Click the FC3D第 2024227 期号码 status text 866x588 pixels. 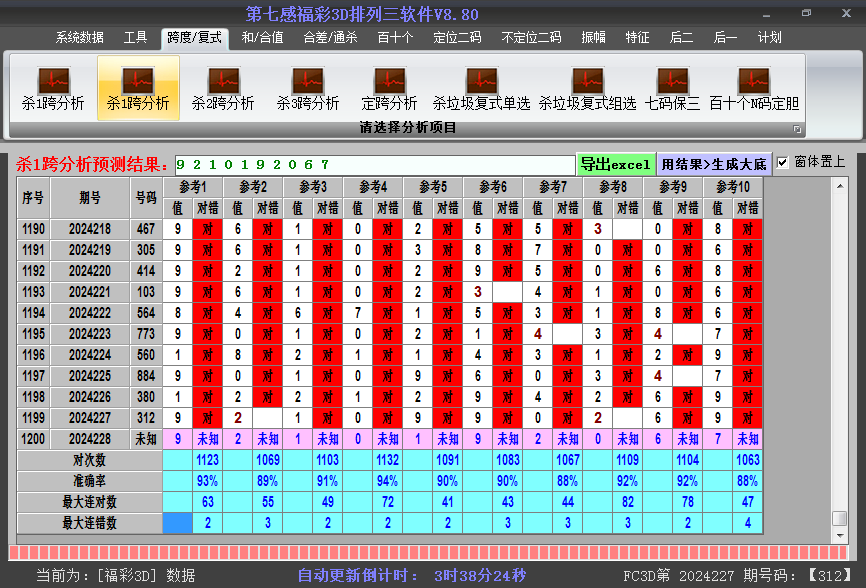(x=737, y=576)
